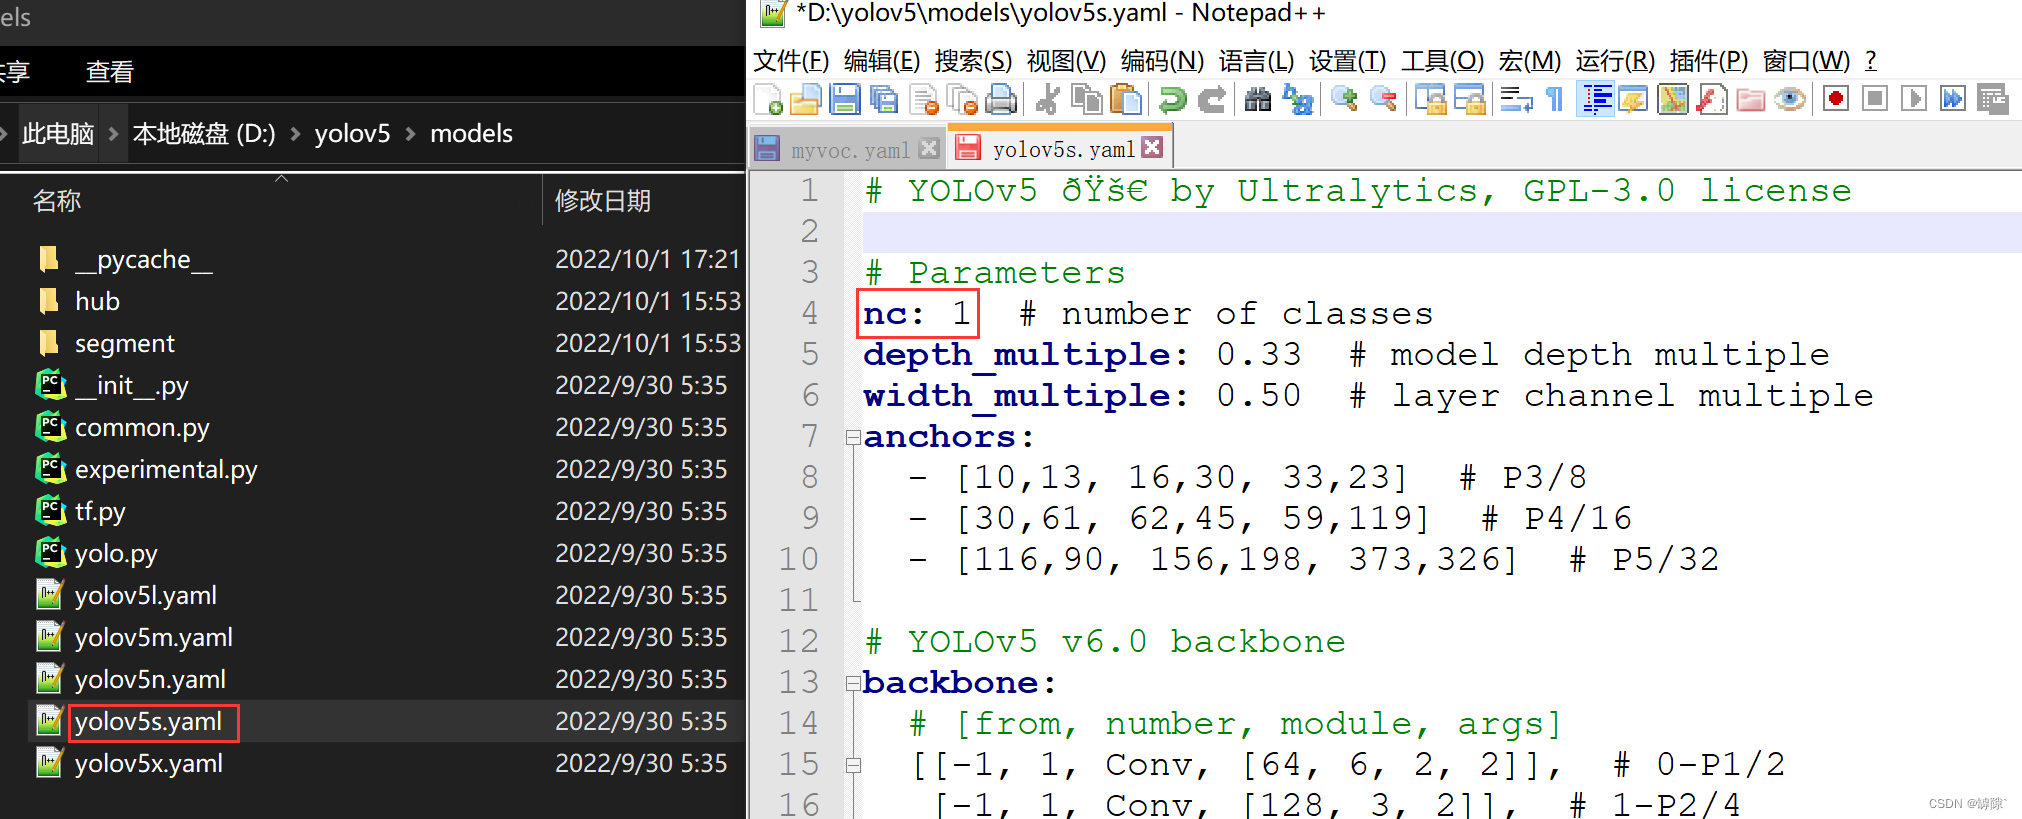This screenshot has width=2022, height=819.
Task: Open the 运行(R) menu
Action: (1615, 61)
